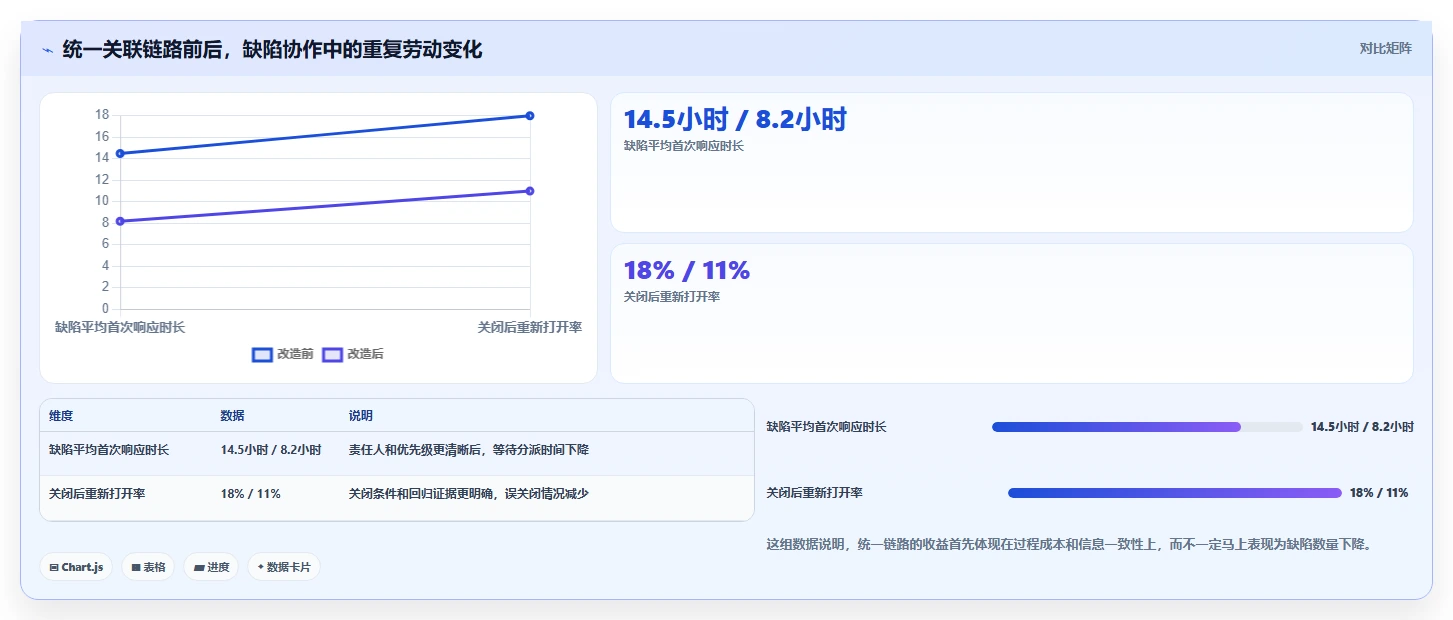The height and width of the screenshot is (620, 1453).
Task: Click the lightning icon beside the title
Action: click(x=47, y=50)
